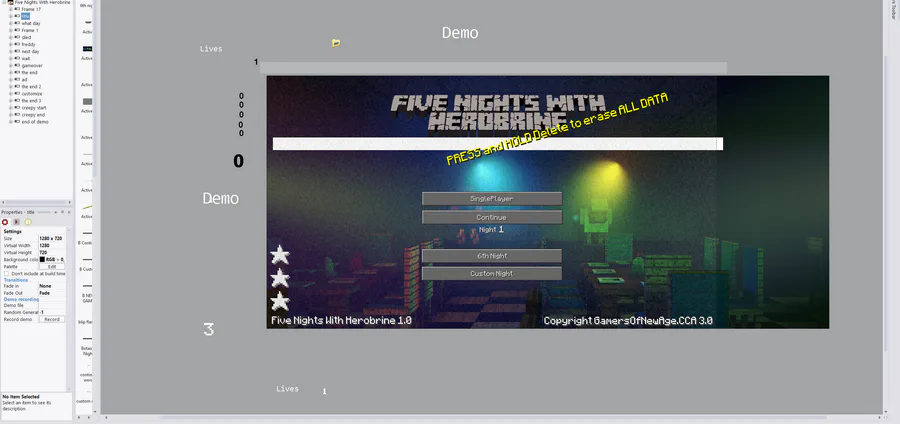Toggle 'Don't include at build time' checkbox
The image size is (900, 424).
click(x=6, y=274)
